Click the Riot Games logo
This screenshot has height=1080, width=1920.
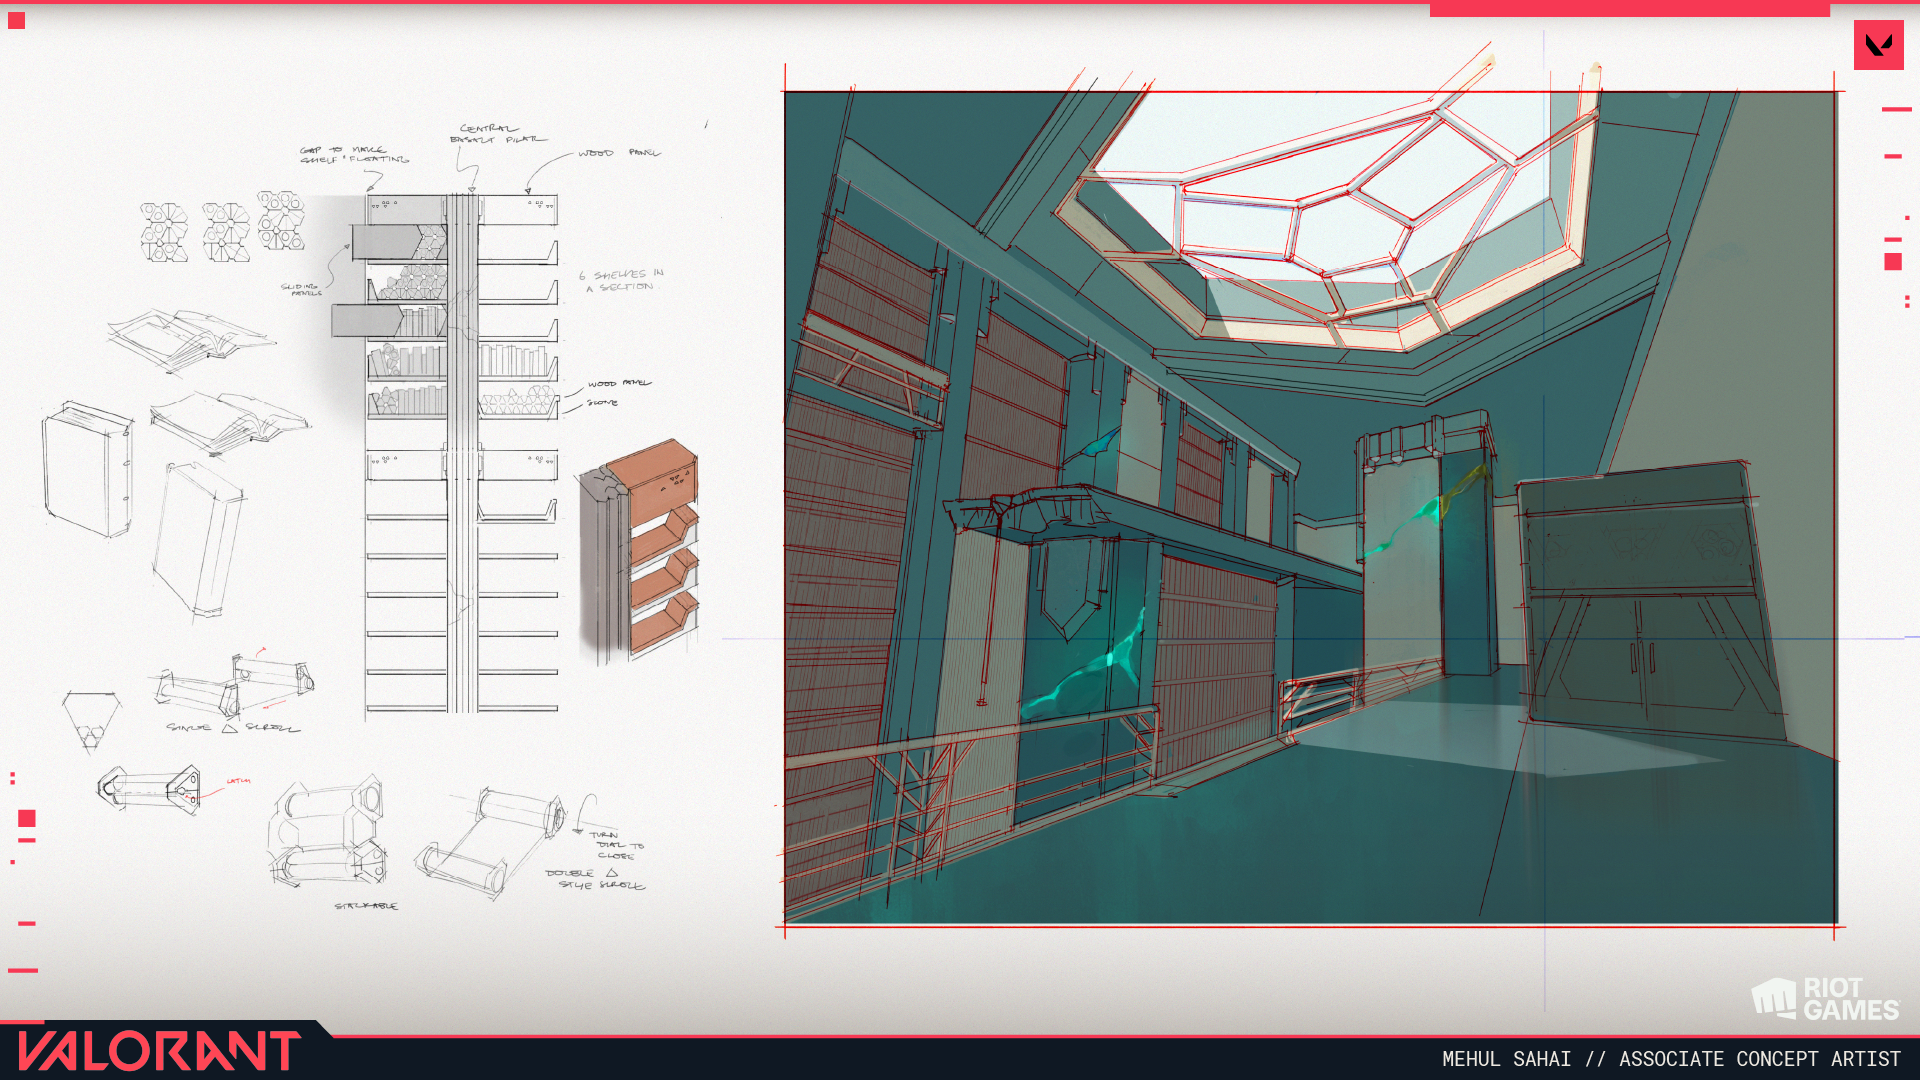1825,999
